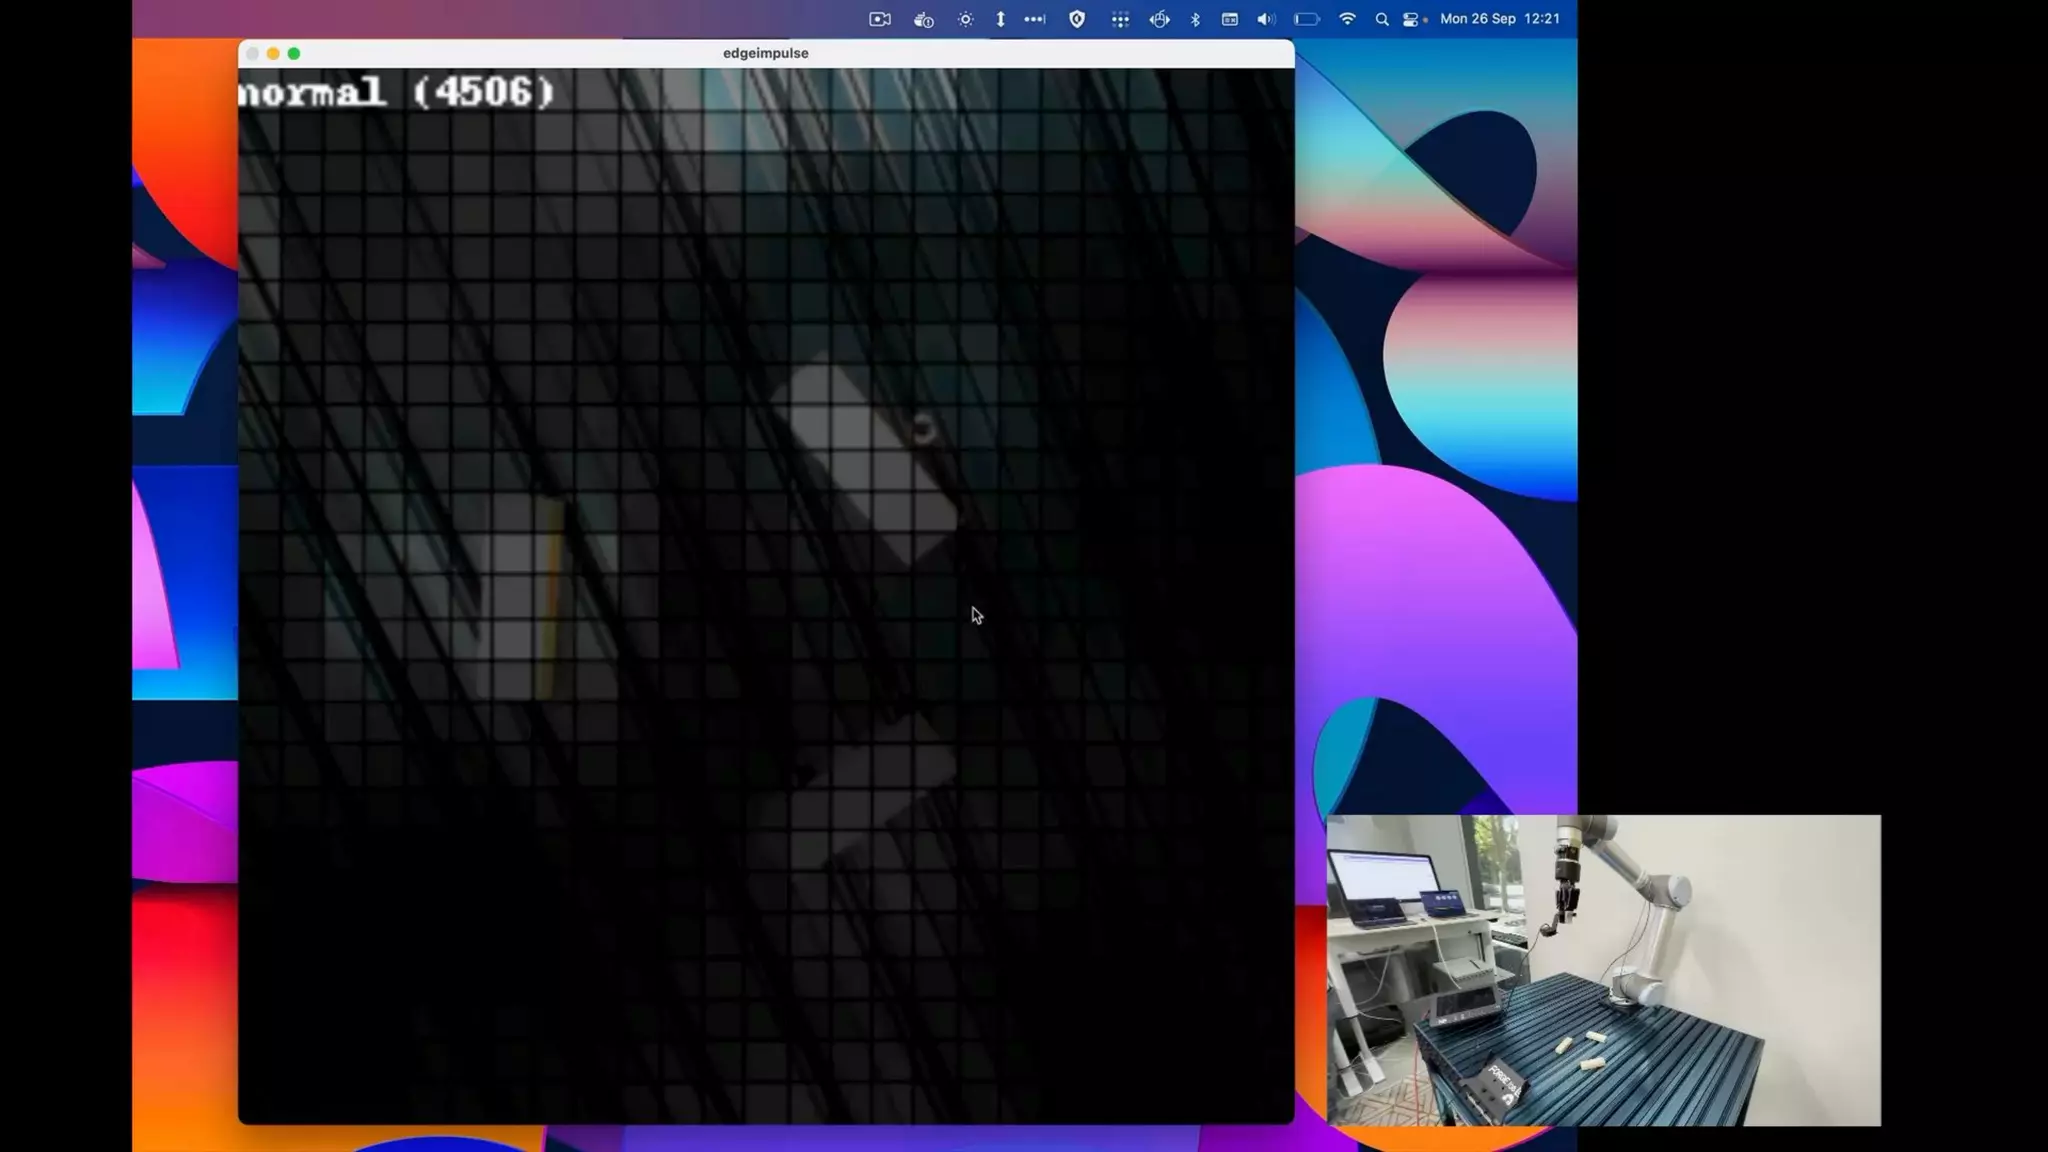The image size is (2048, 1152).
Task: Click the robot arm webcam thumbnail
Action: [1603, 969]
